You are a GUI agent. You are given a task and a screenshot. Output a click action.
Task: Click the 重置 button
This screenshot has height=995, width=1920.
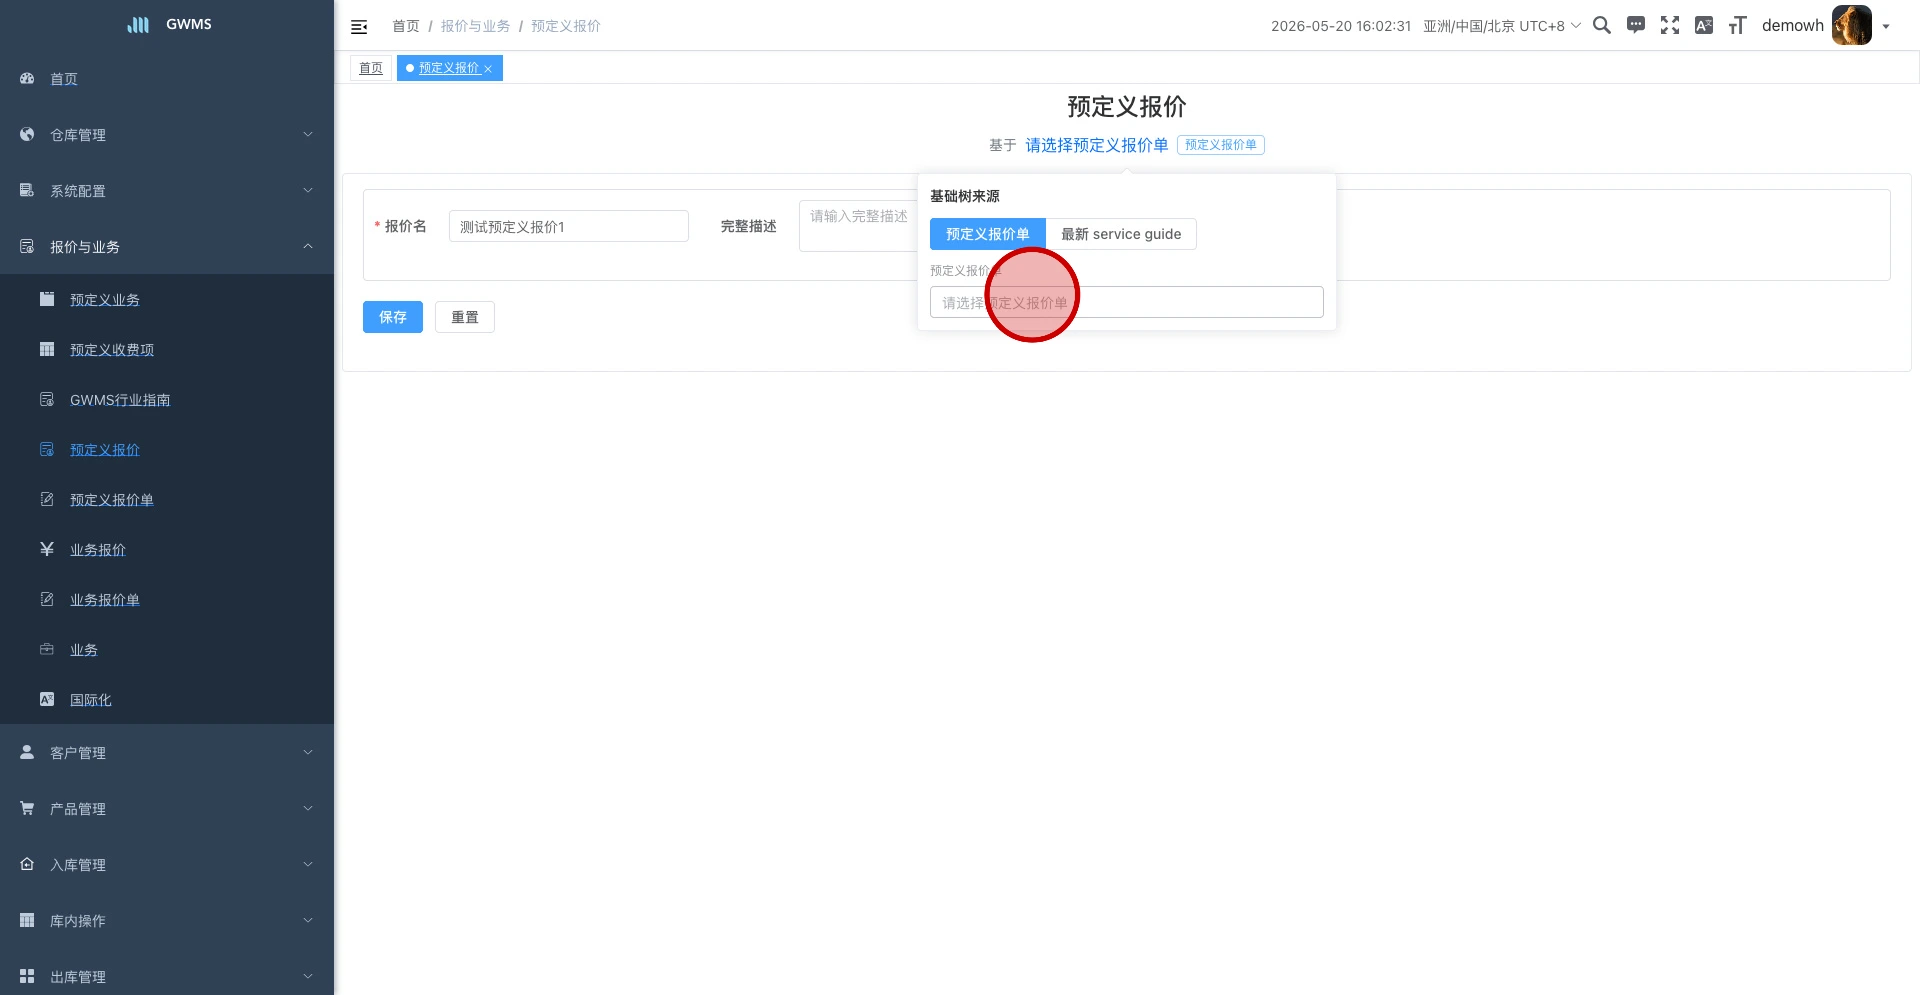465,317
